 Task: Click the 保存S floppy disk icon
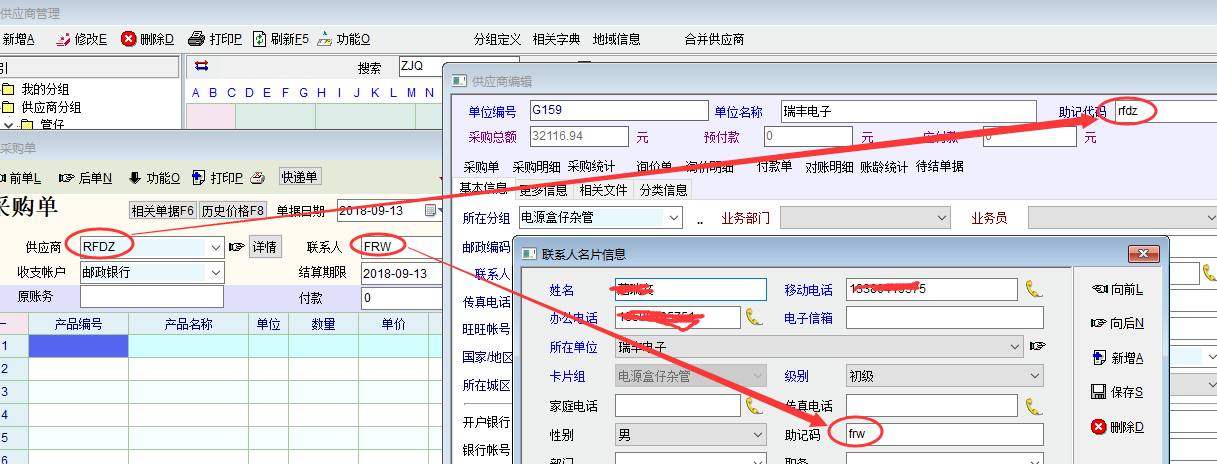(1098, 392)
